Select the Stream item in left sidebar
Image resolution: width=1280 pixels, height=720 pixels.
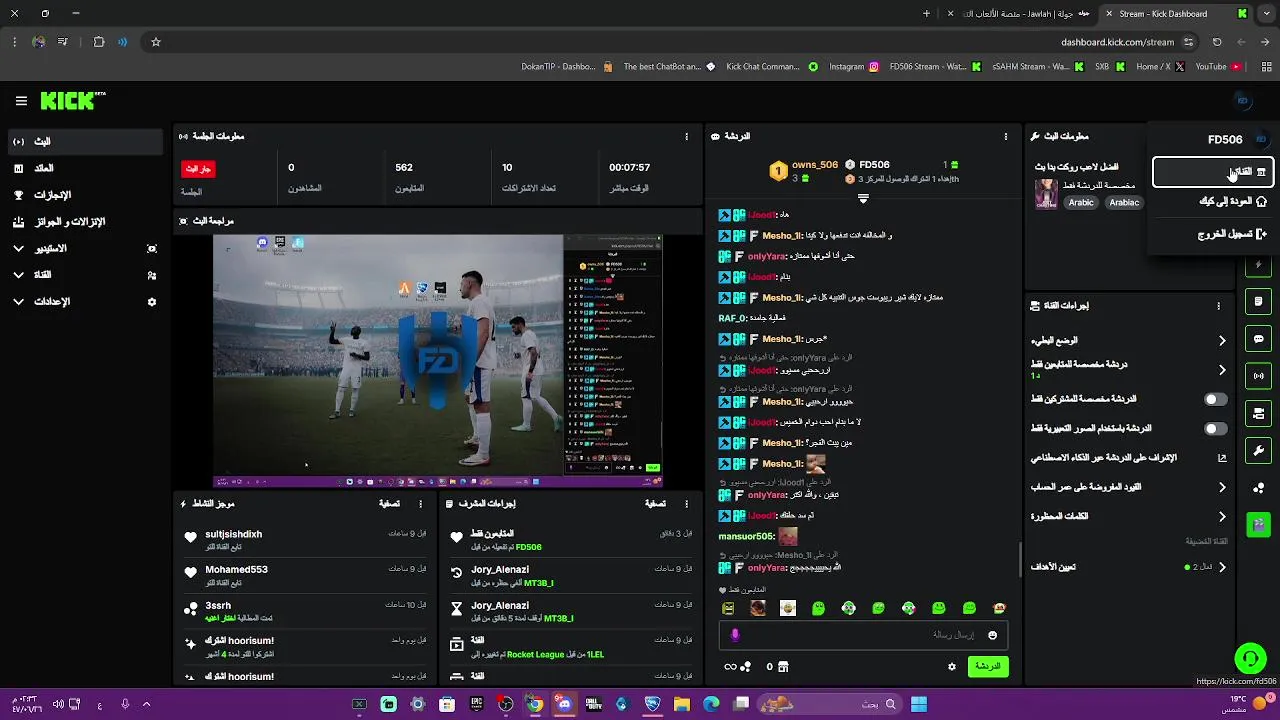coord(84,142)
